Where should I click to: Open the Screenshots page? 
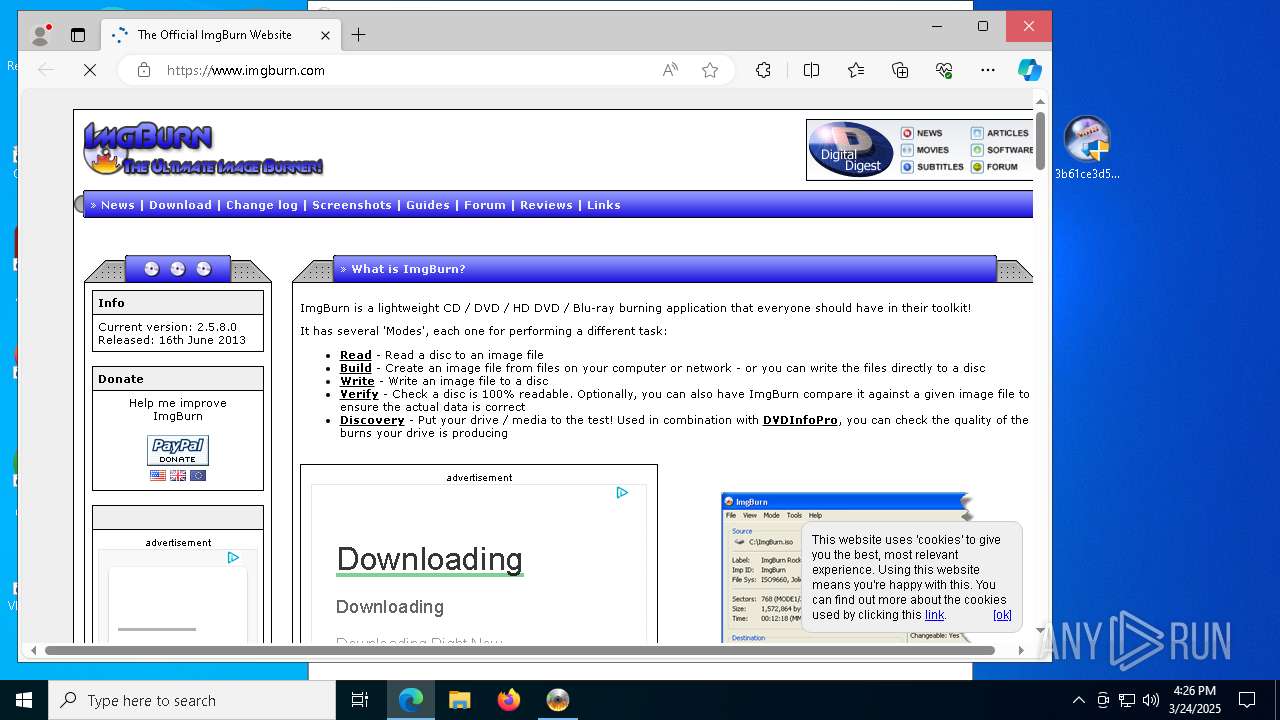tap(352, 205)
